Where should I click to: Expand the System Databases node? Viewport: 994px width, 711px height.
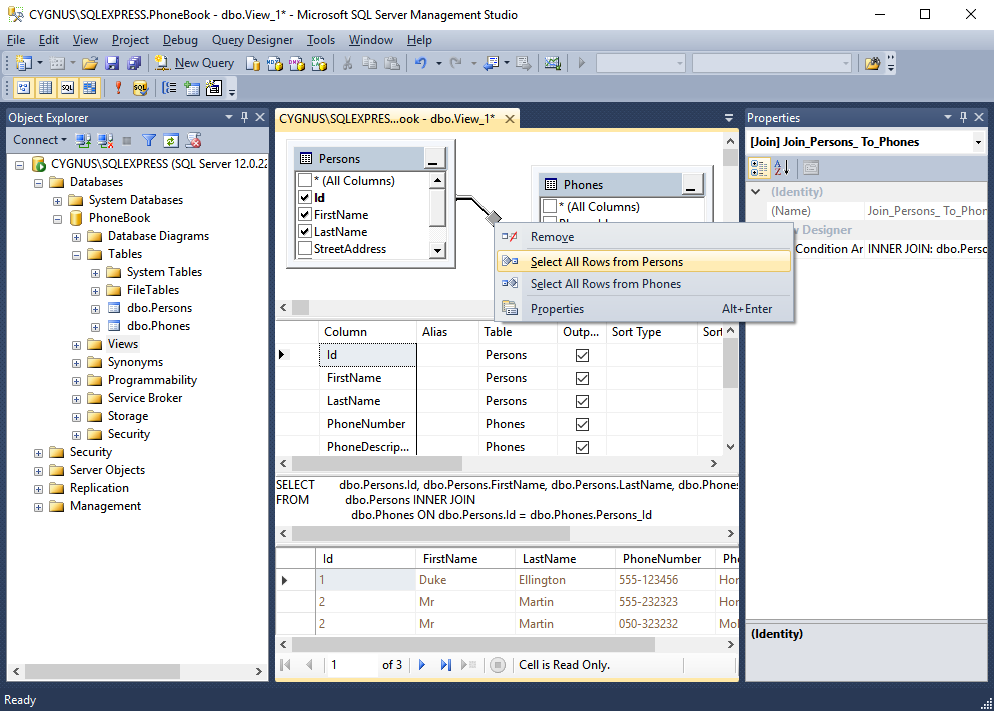[x=58, y=201]
